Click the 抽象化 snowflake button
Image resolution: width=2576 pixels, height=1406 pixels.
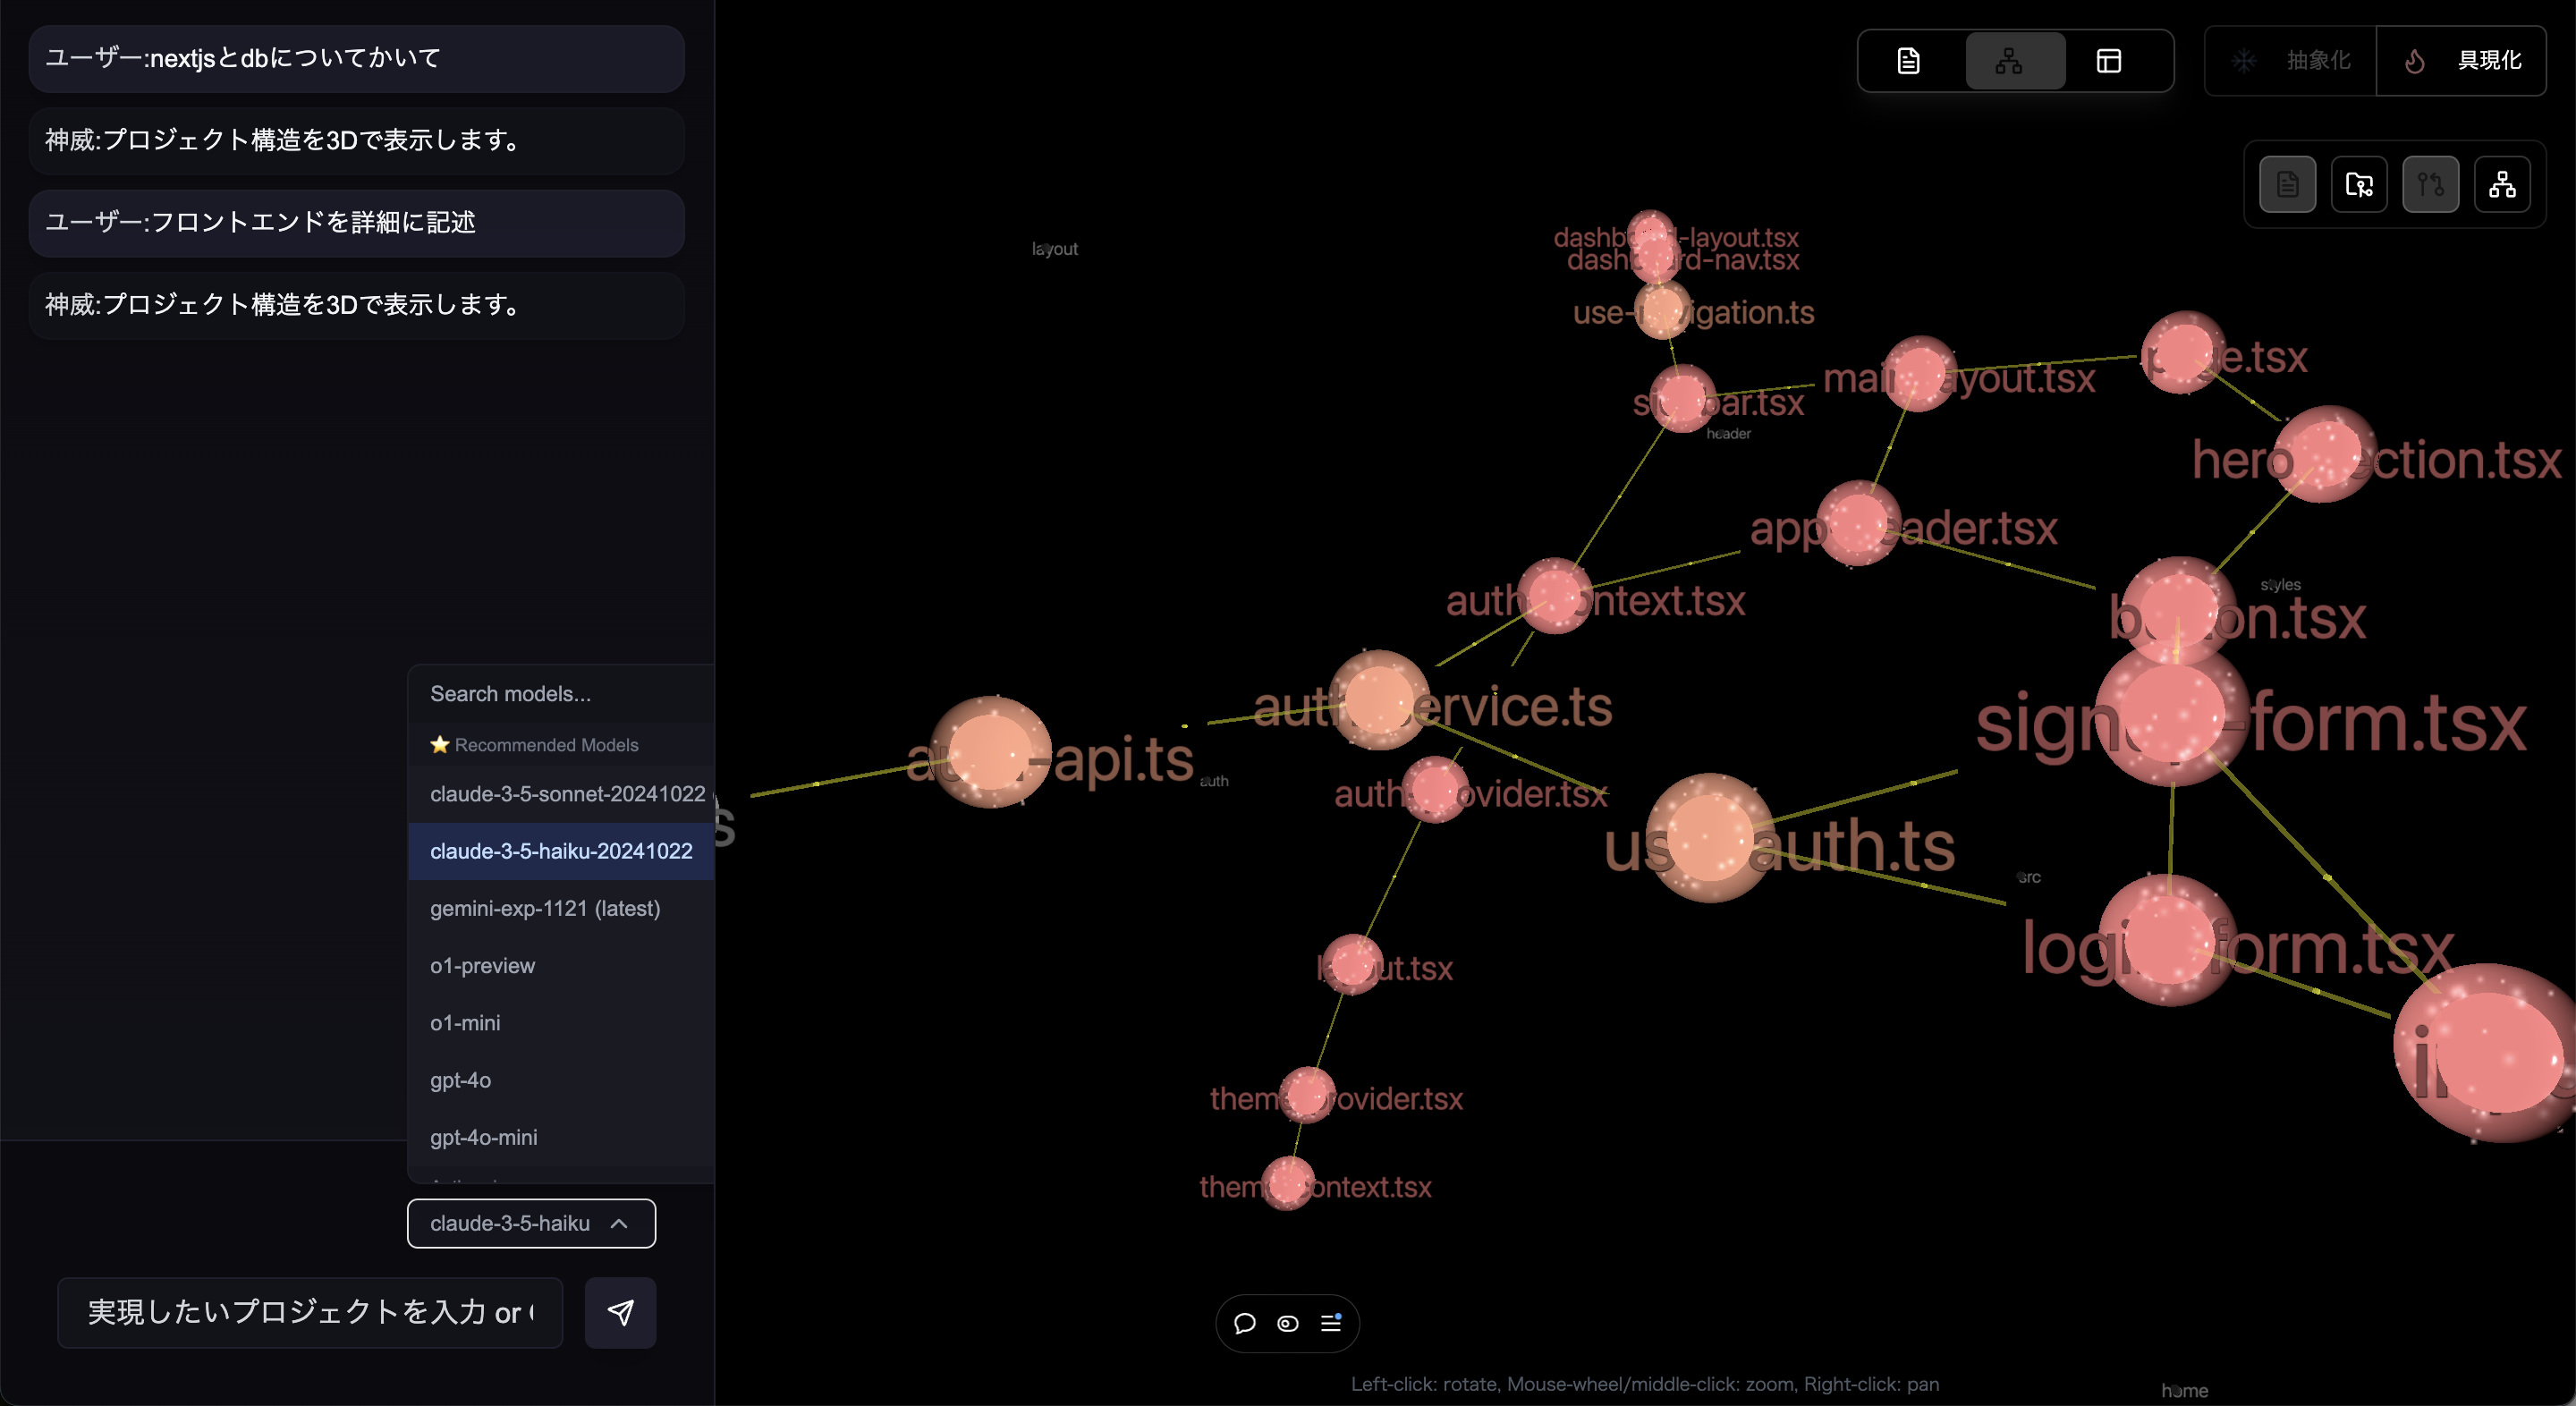pyautogui.click(x=2291, y=61)
